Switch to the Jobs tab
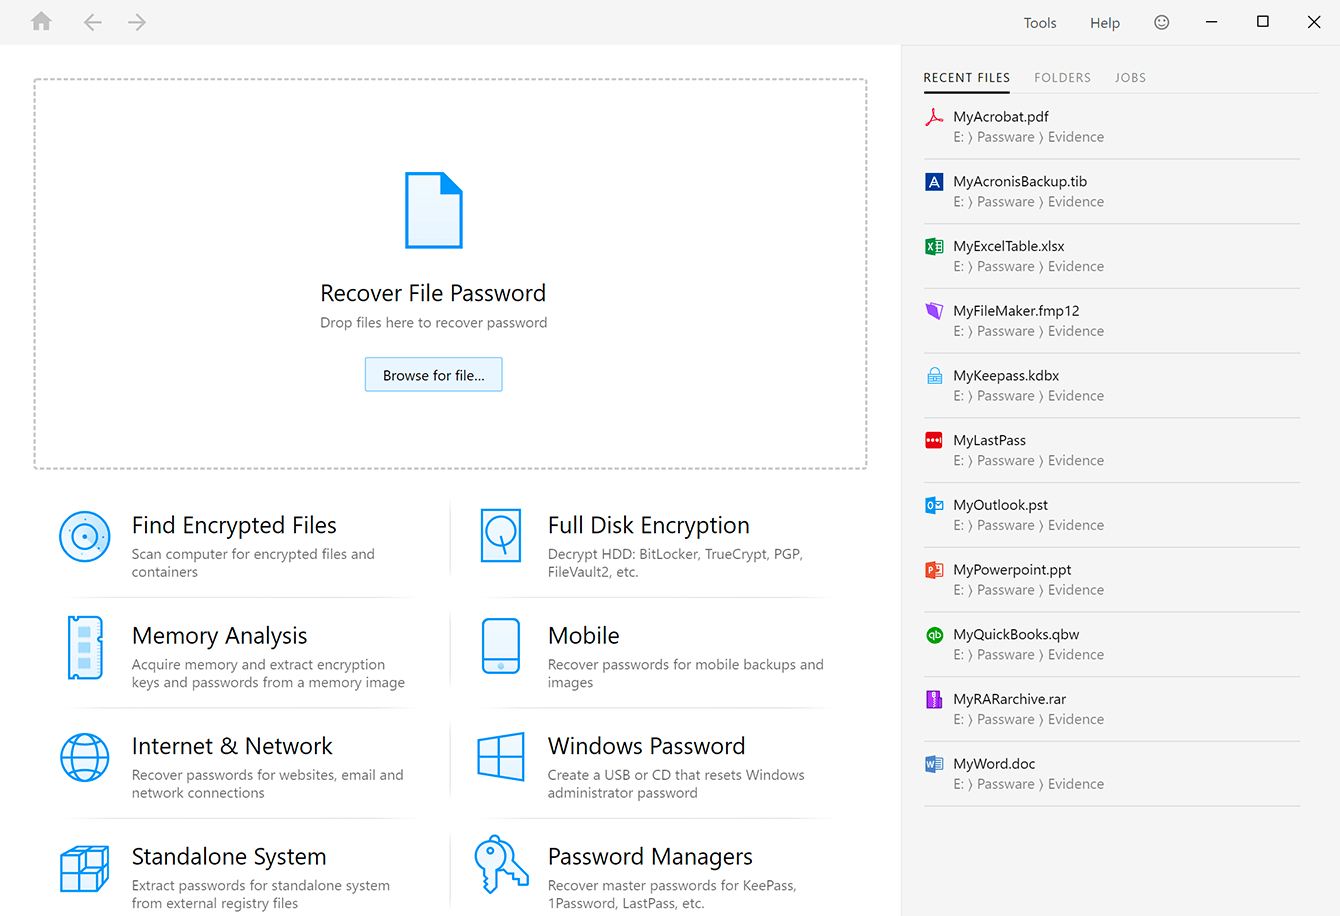Viewport: 1340px width, 916px height. tap(1130, 78)
